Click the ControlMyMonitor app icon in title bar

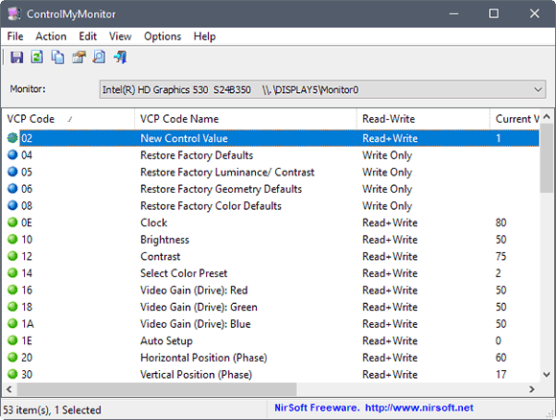pyautogui.click(x=14, y=14)
